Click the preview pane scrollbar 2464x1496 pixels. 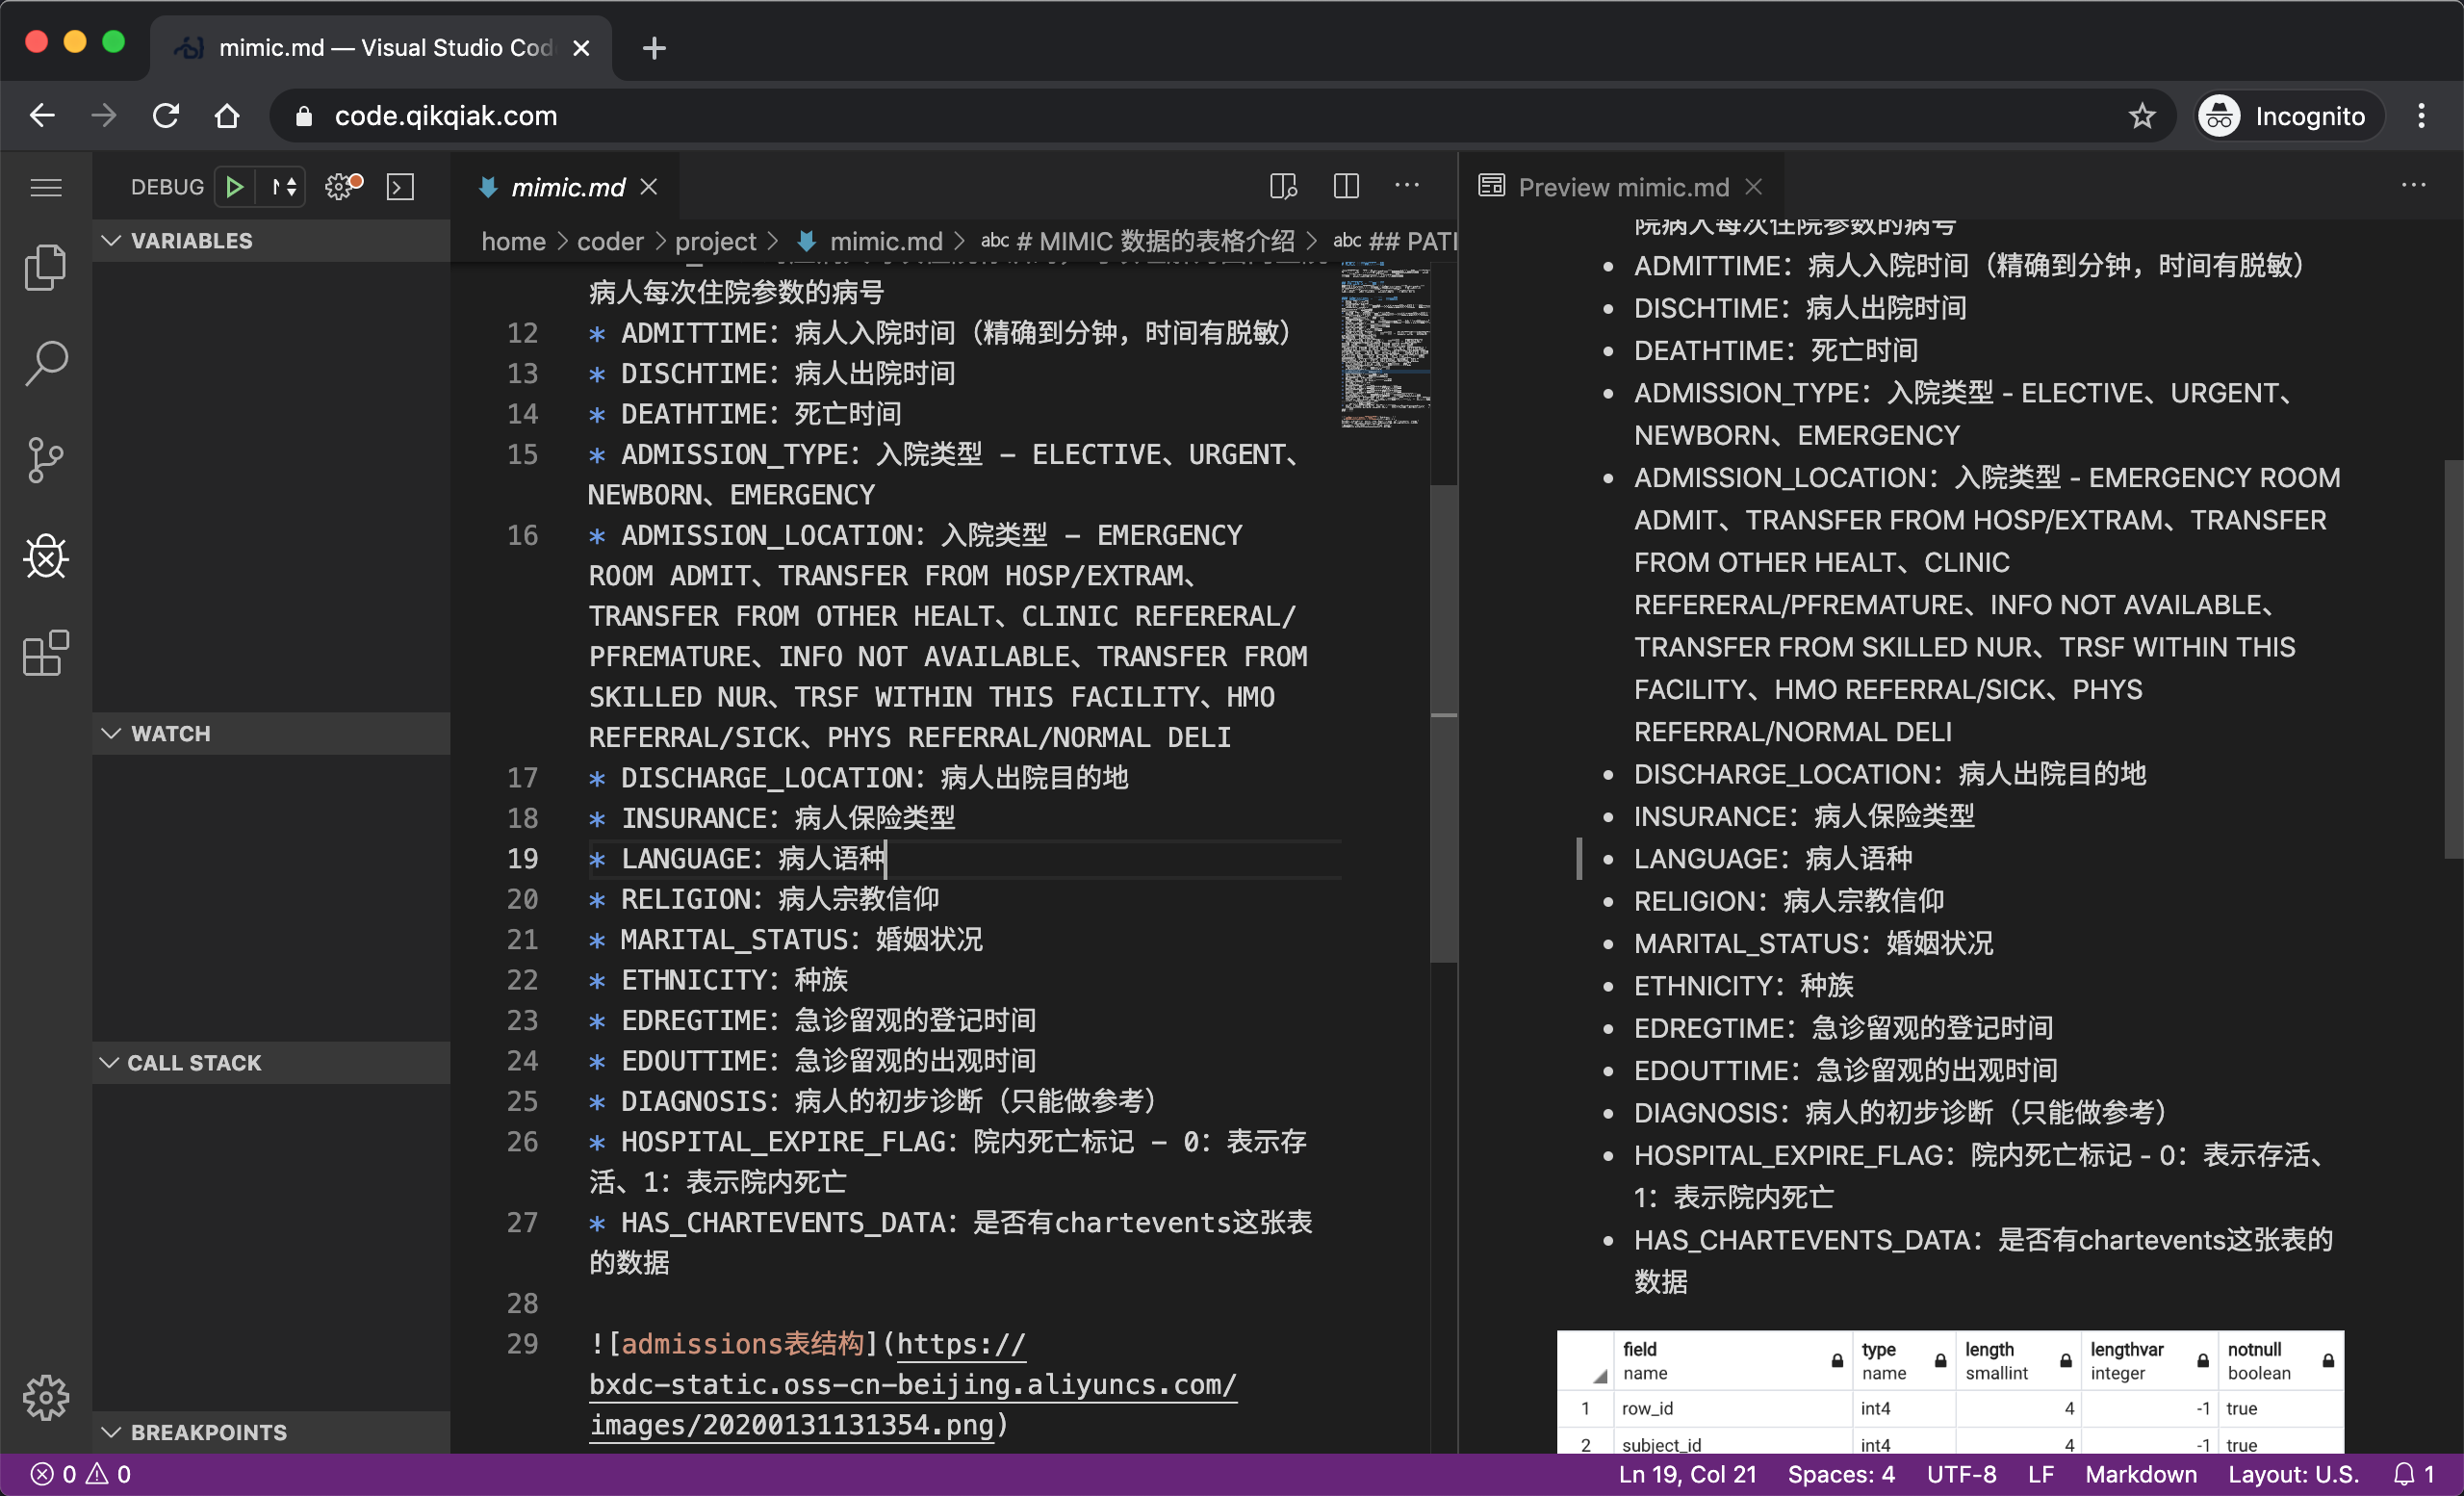tap(2454, 658)
